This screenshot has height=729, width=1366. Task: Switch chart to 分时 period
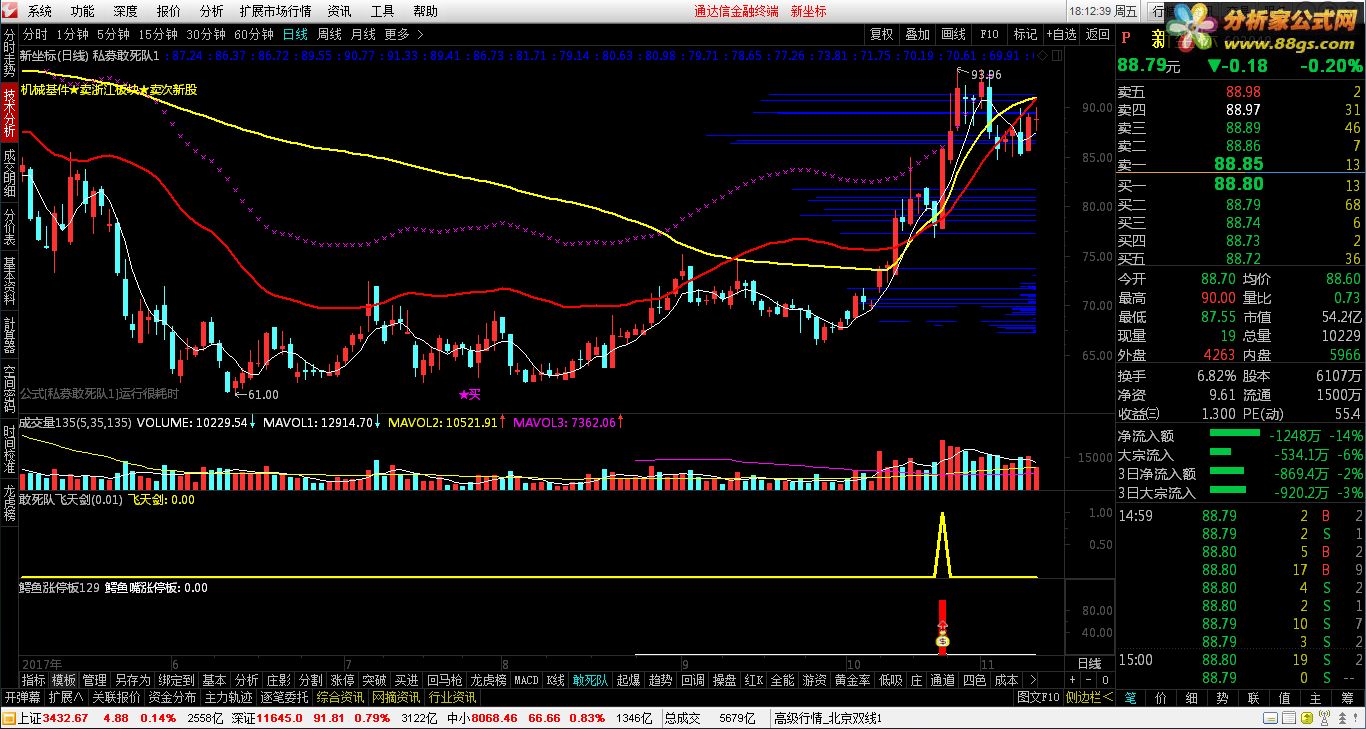(x=35, y=34)
